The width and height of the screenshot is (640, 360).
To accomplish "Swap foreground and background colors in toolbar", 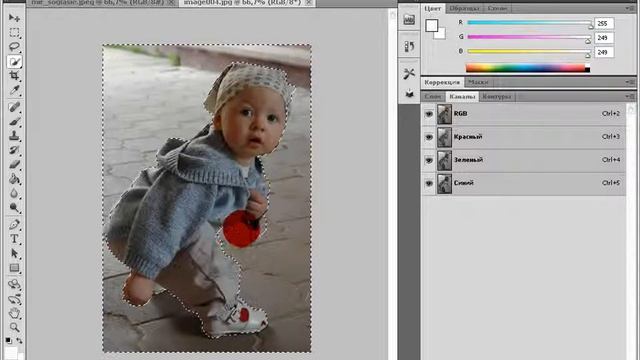I will (19, 340).
